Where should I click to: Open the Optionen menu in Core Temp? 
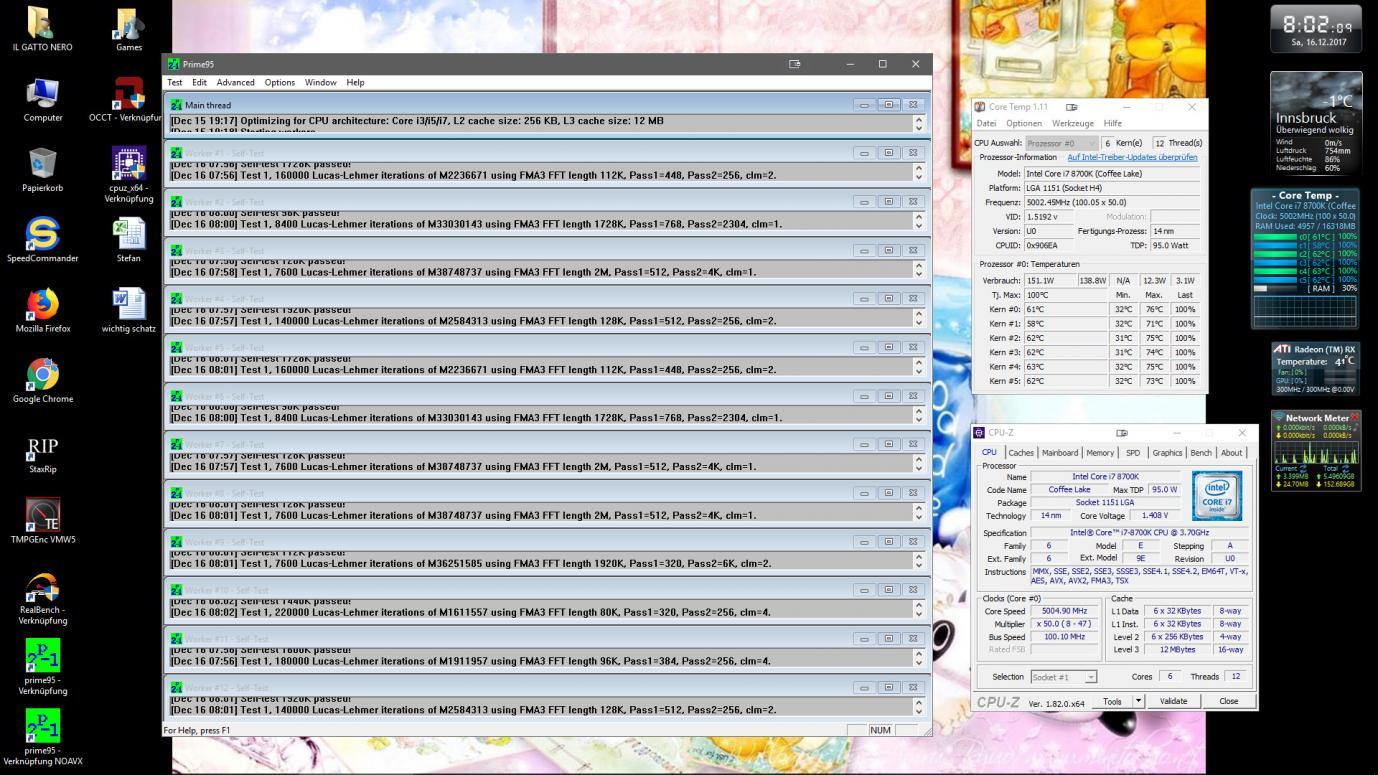tap(1024, 124)
